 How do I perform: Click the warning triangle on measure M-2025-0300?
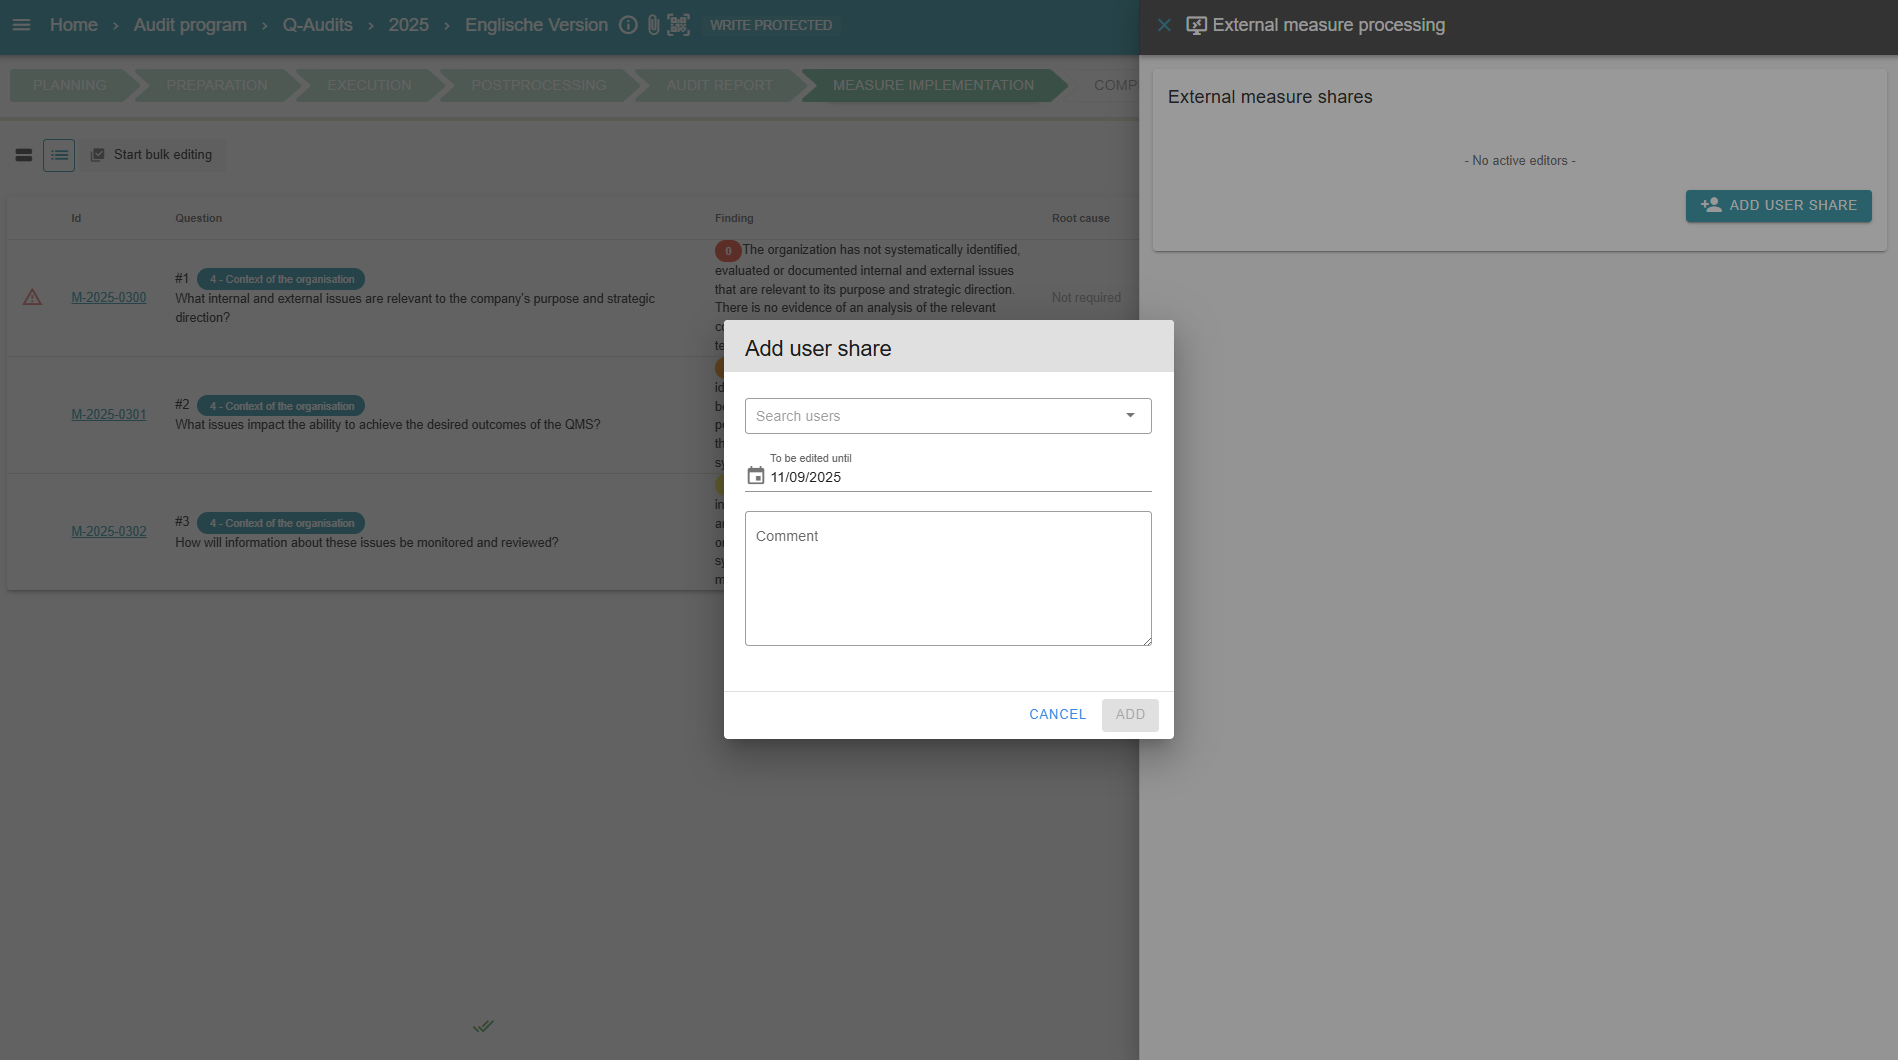click(32, 298)
